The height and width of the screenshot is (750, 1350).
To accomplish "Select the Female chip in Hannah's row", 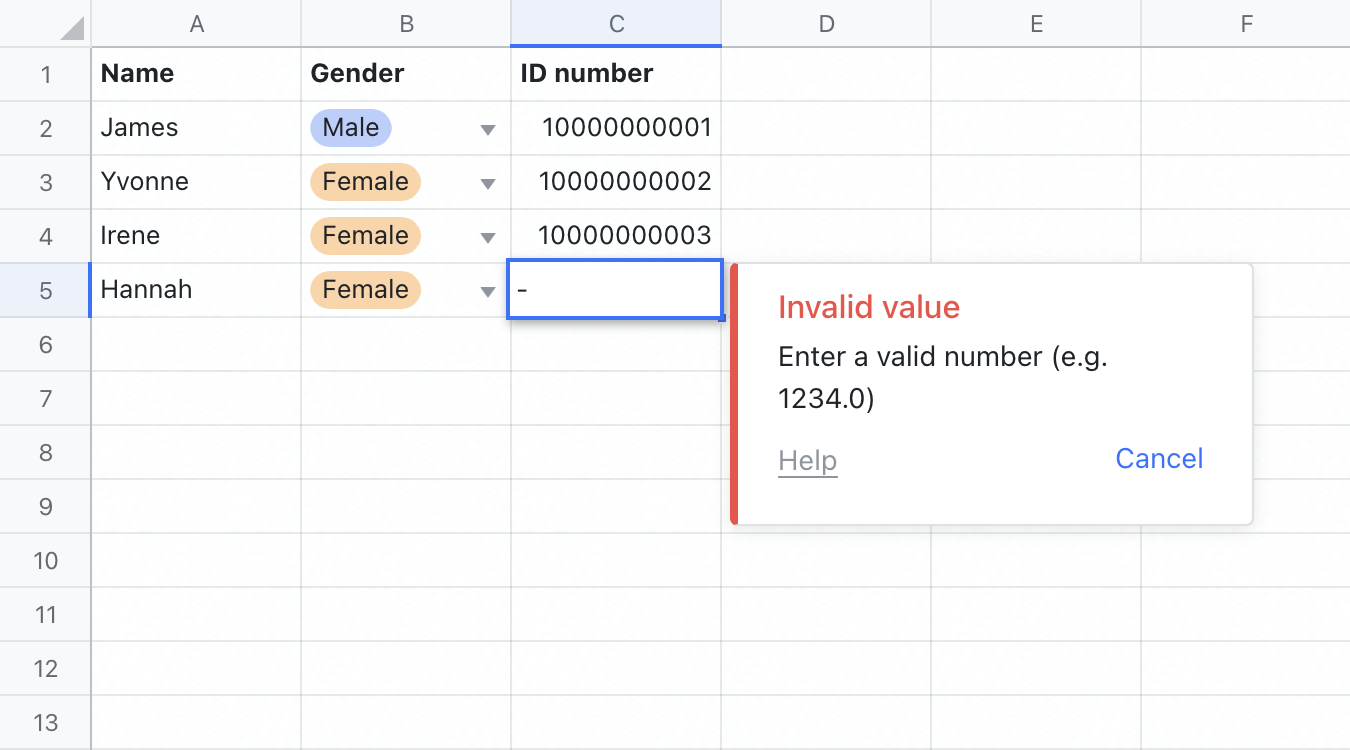I will (x=364, y=290).
